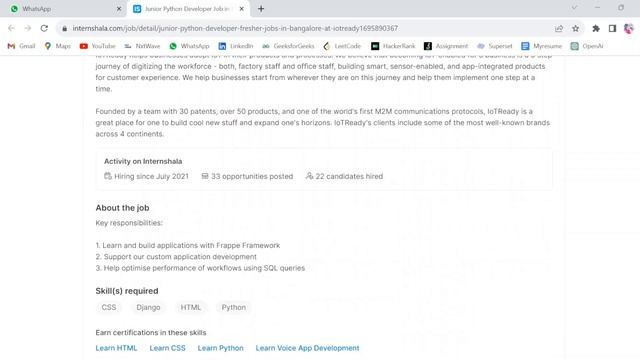
Task: Click the Django skill tag
Action: coord(148,307)
